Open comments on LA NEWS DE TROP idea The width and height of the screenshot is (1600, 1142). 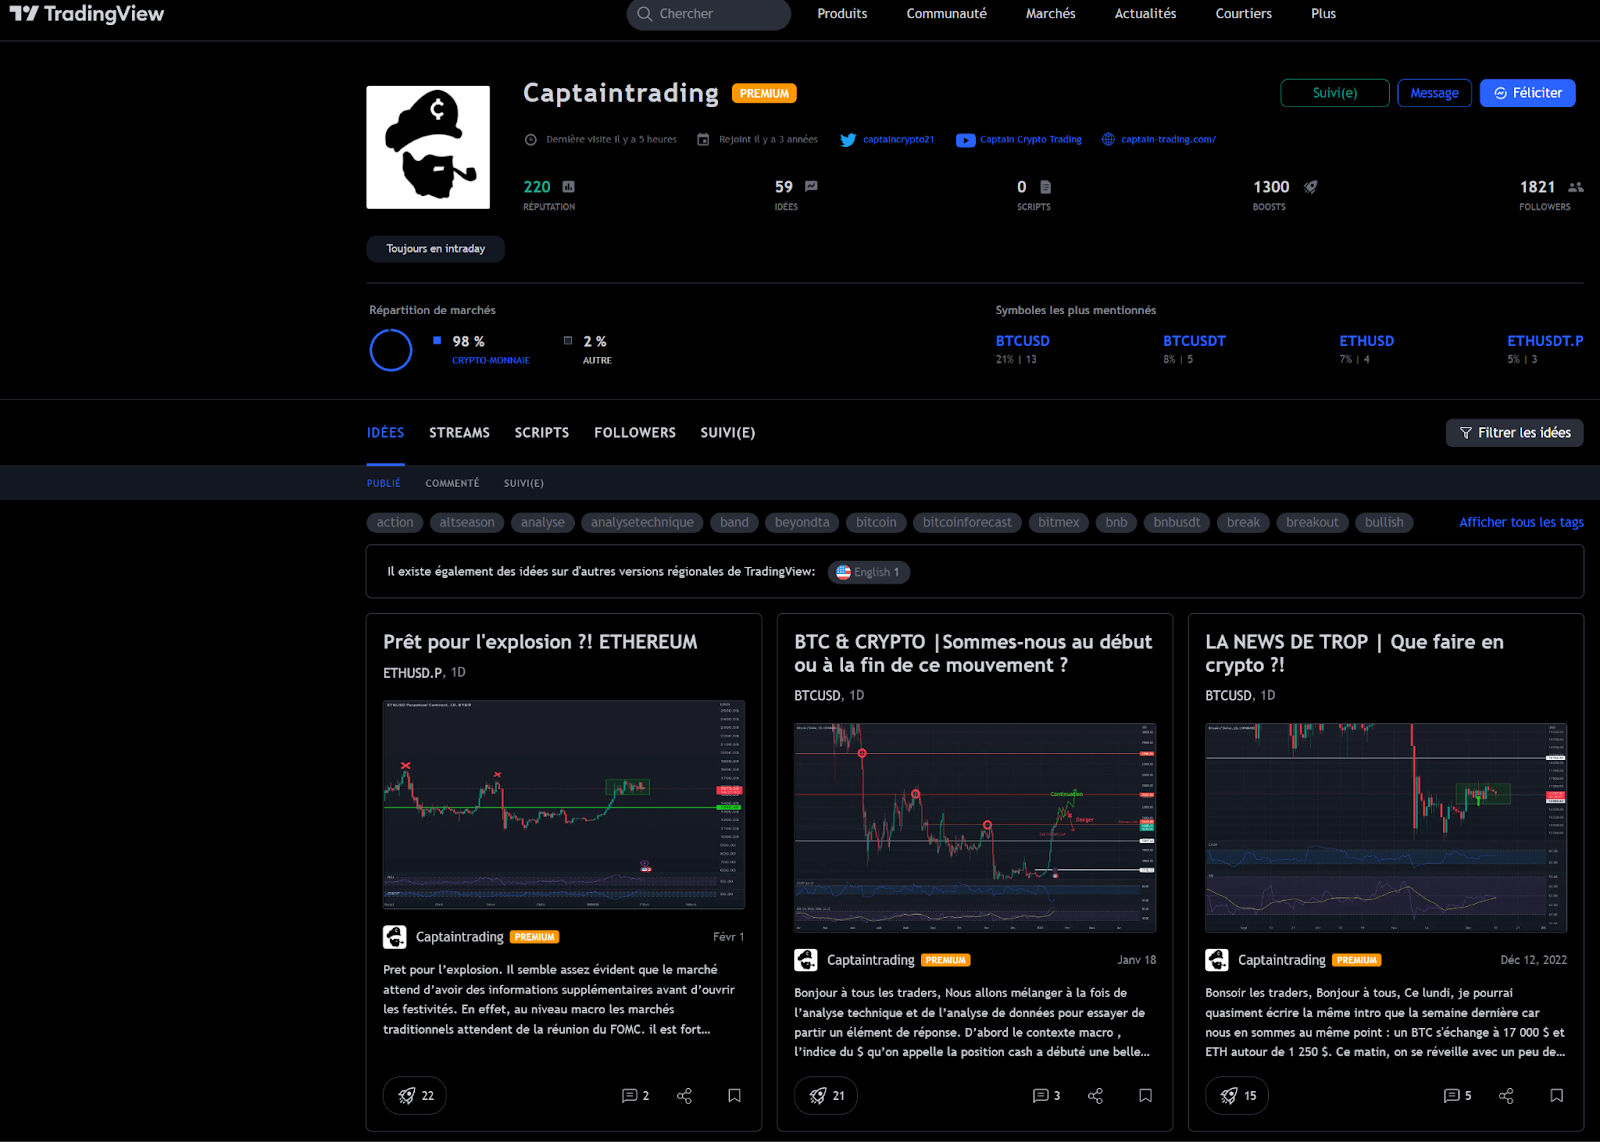[x=1457, y=1095]
